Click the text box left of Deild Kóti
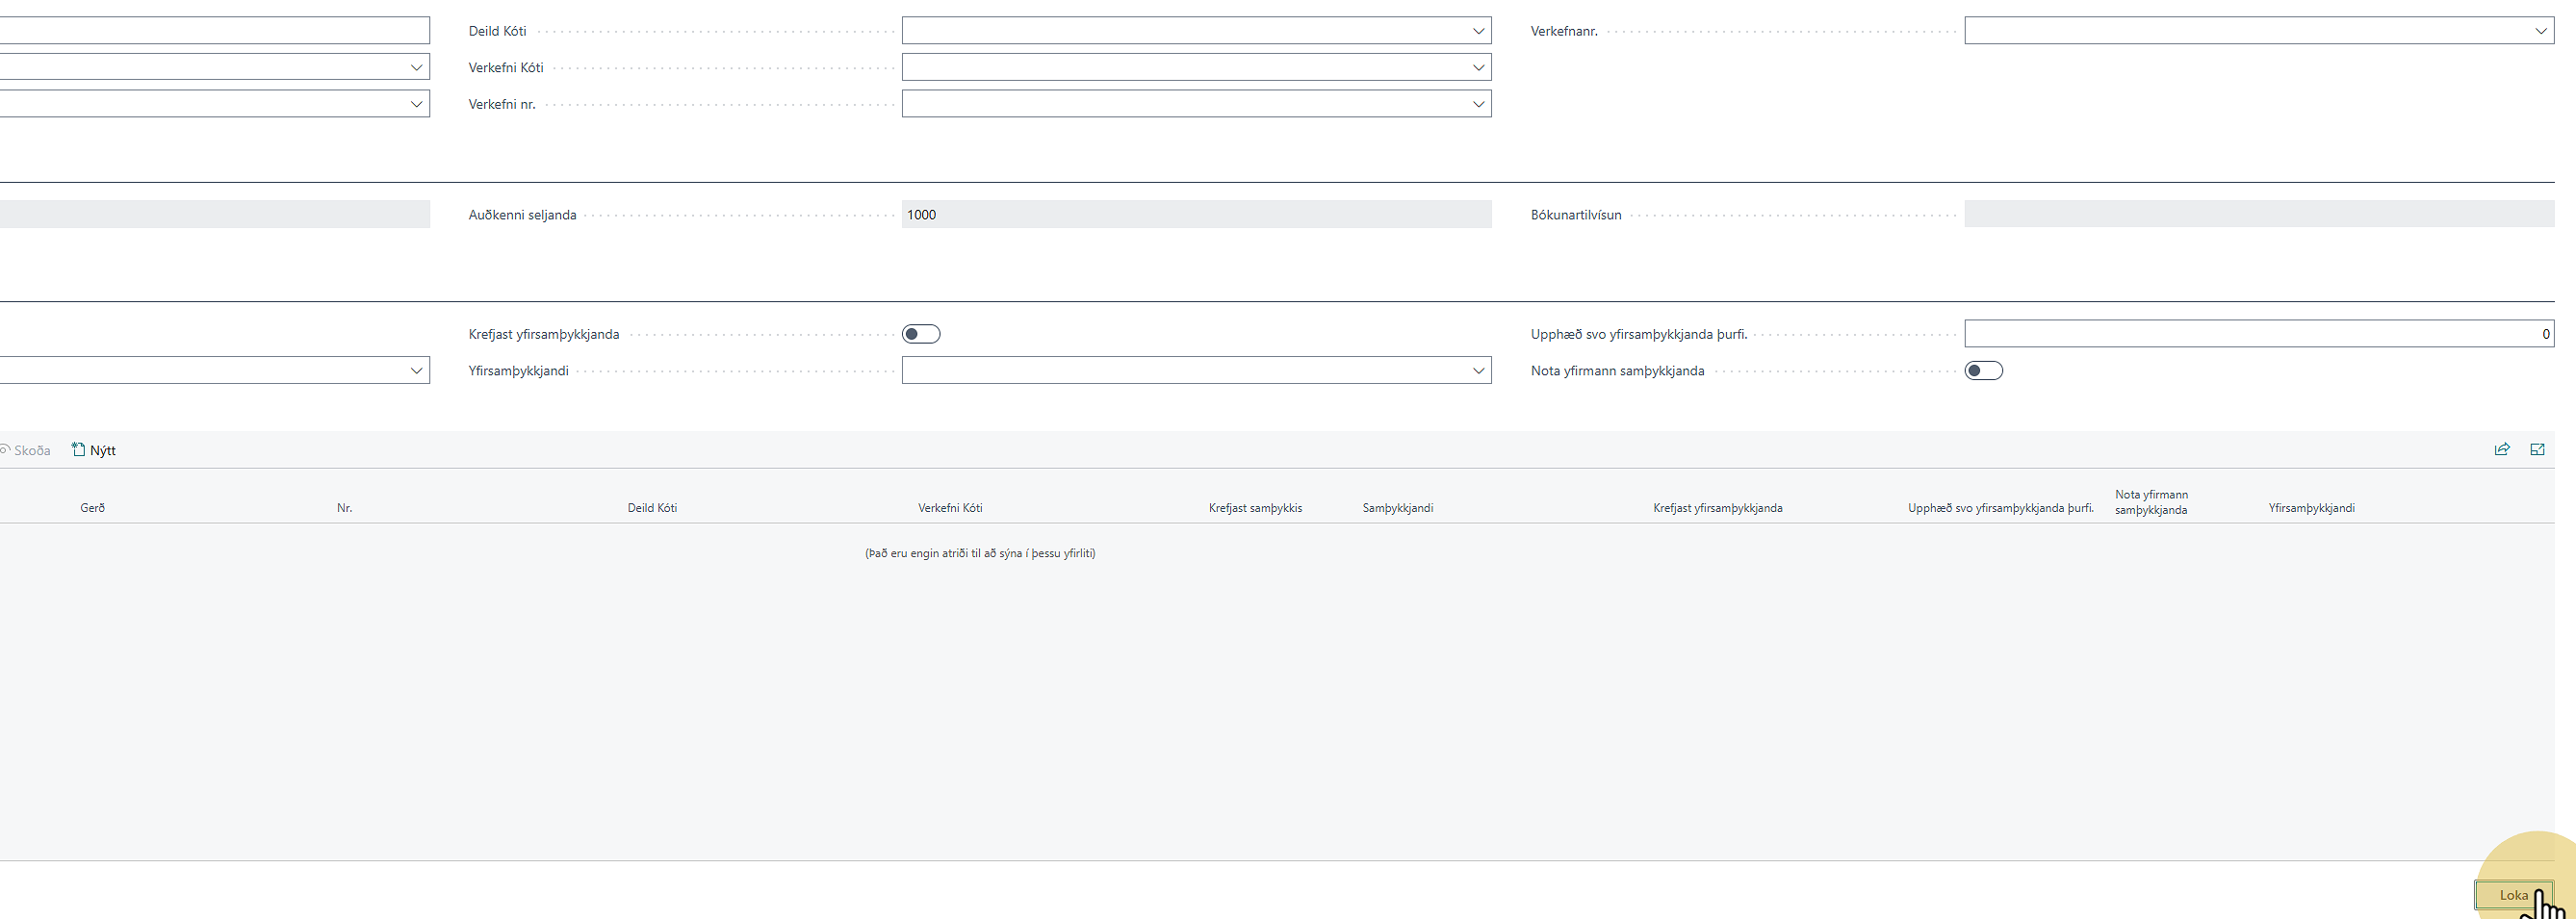Image resolution: width=2576 pixels, height=919 pixels. (214, 31)
